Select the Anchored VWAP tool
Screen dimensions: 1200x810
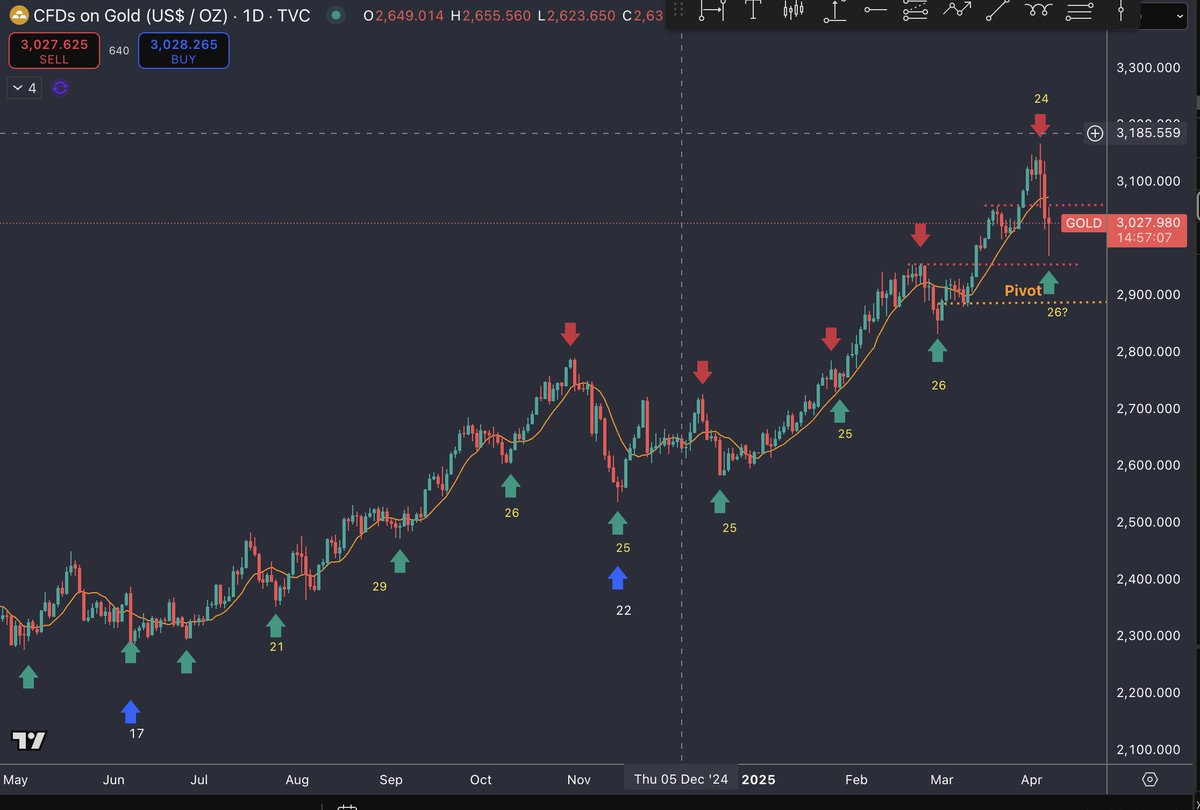[x=836, y=13]
